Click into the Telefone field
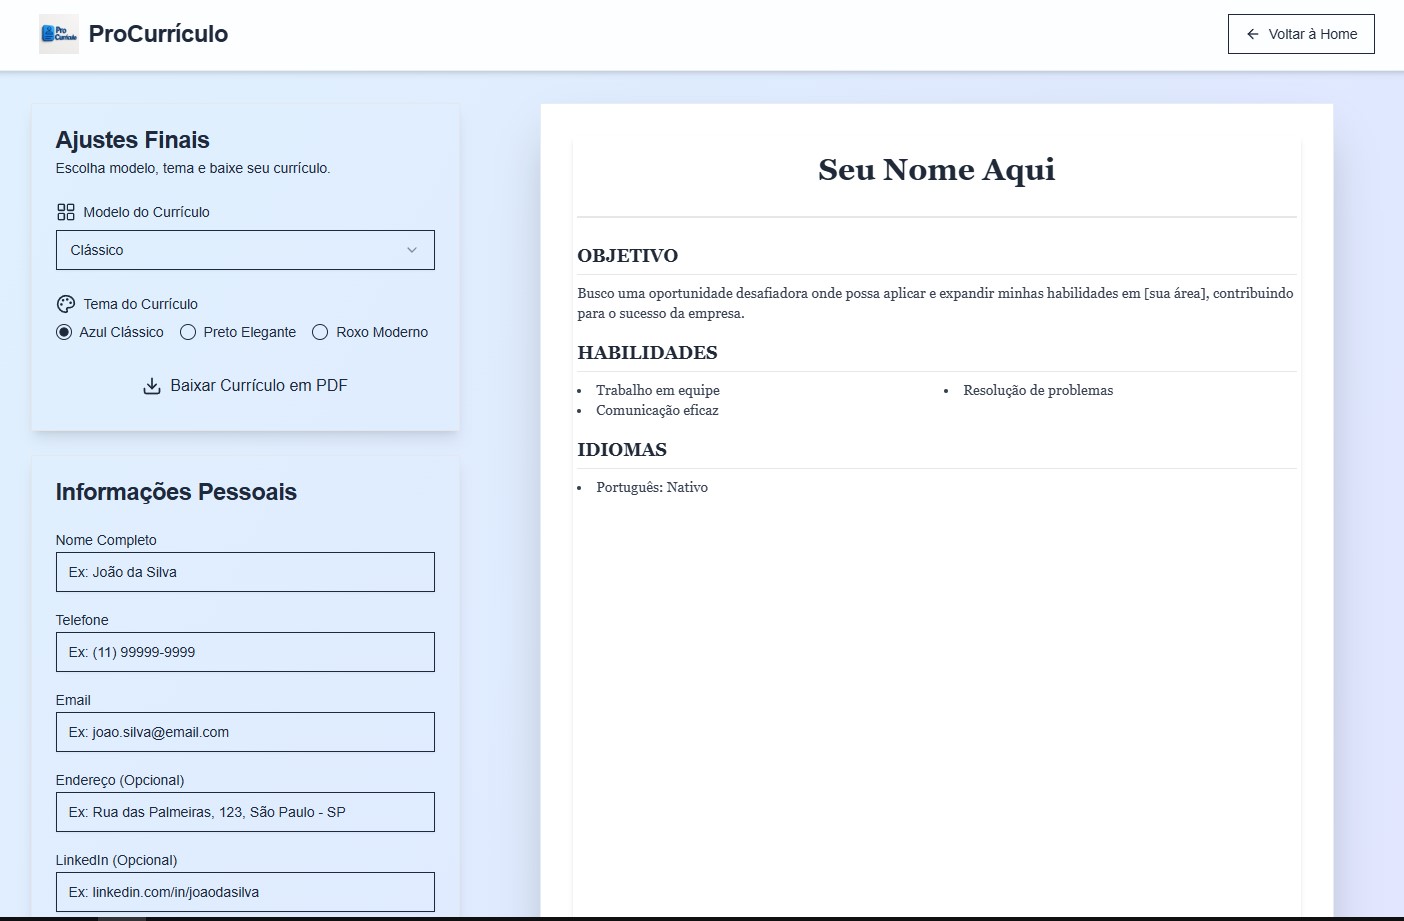 [244, 652]
